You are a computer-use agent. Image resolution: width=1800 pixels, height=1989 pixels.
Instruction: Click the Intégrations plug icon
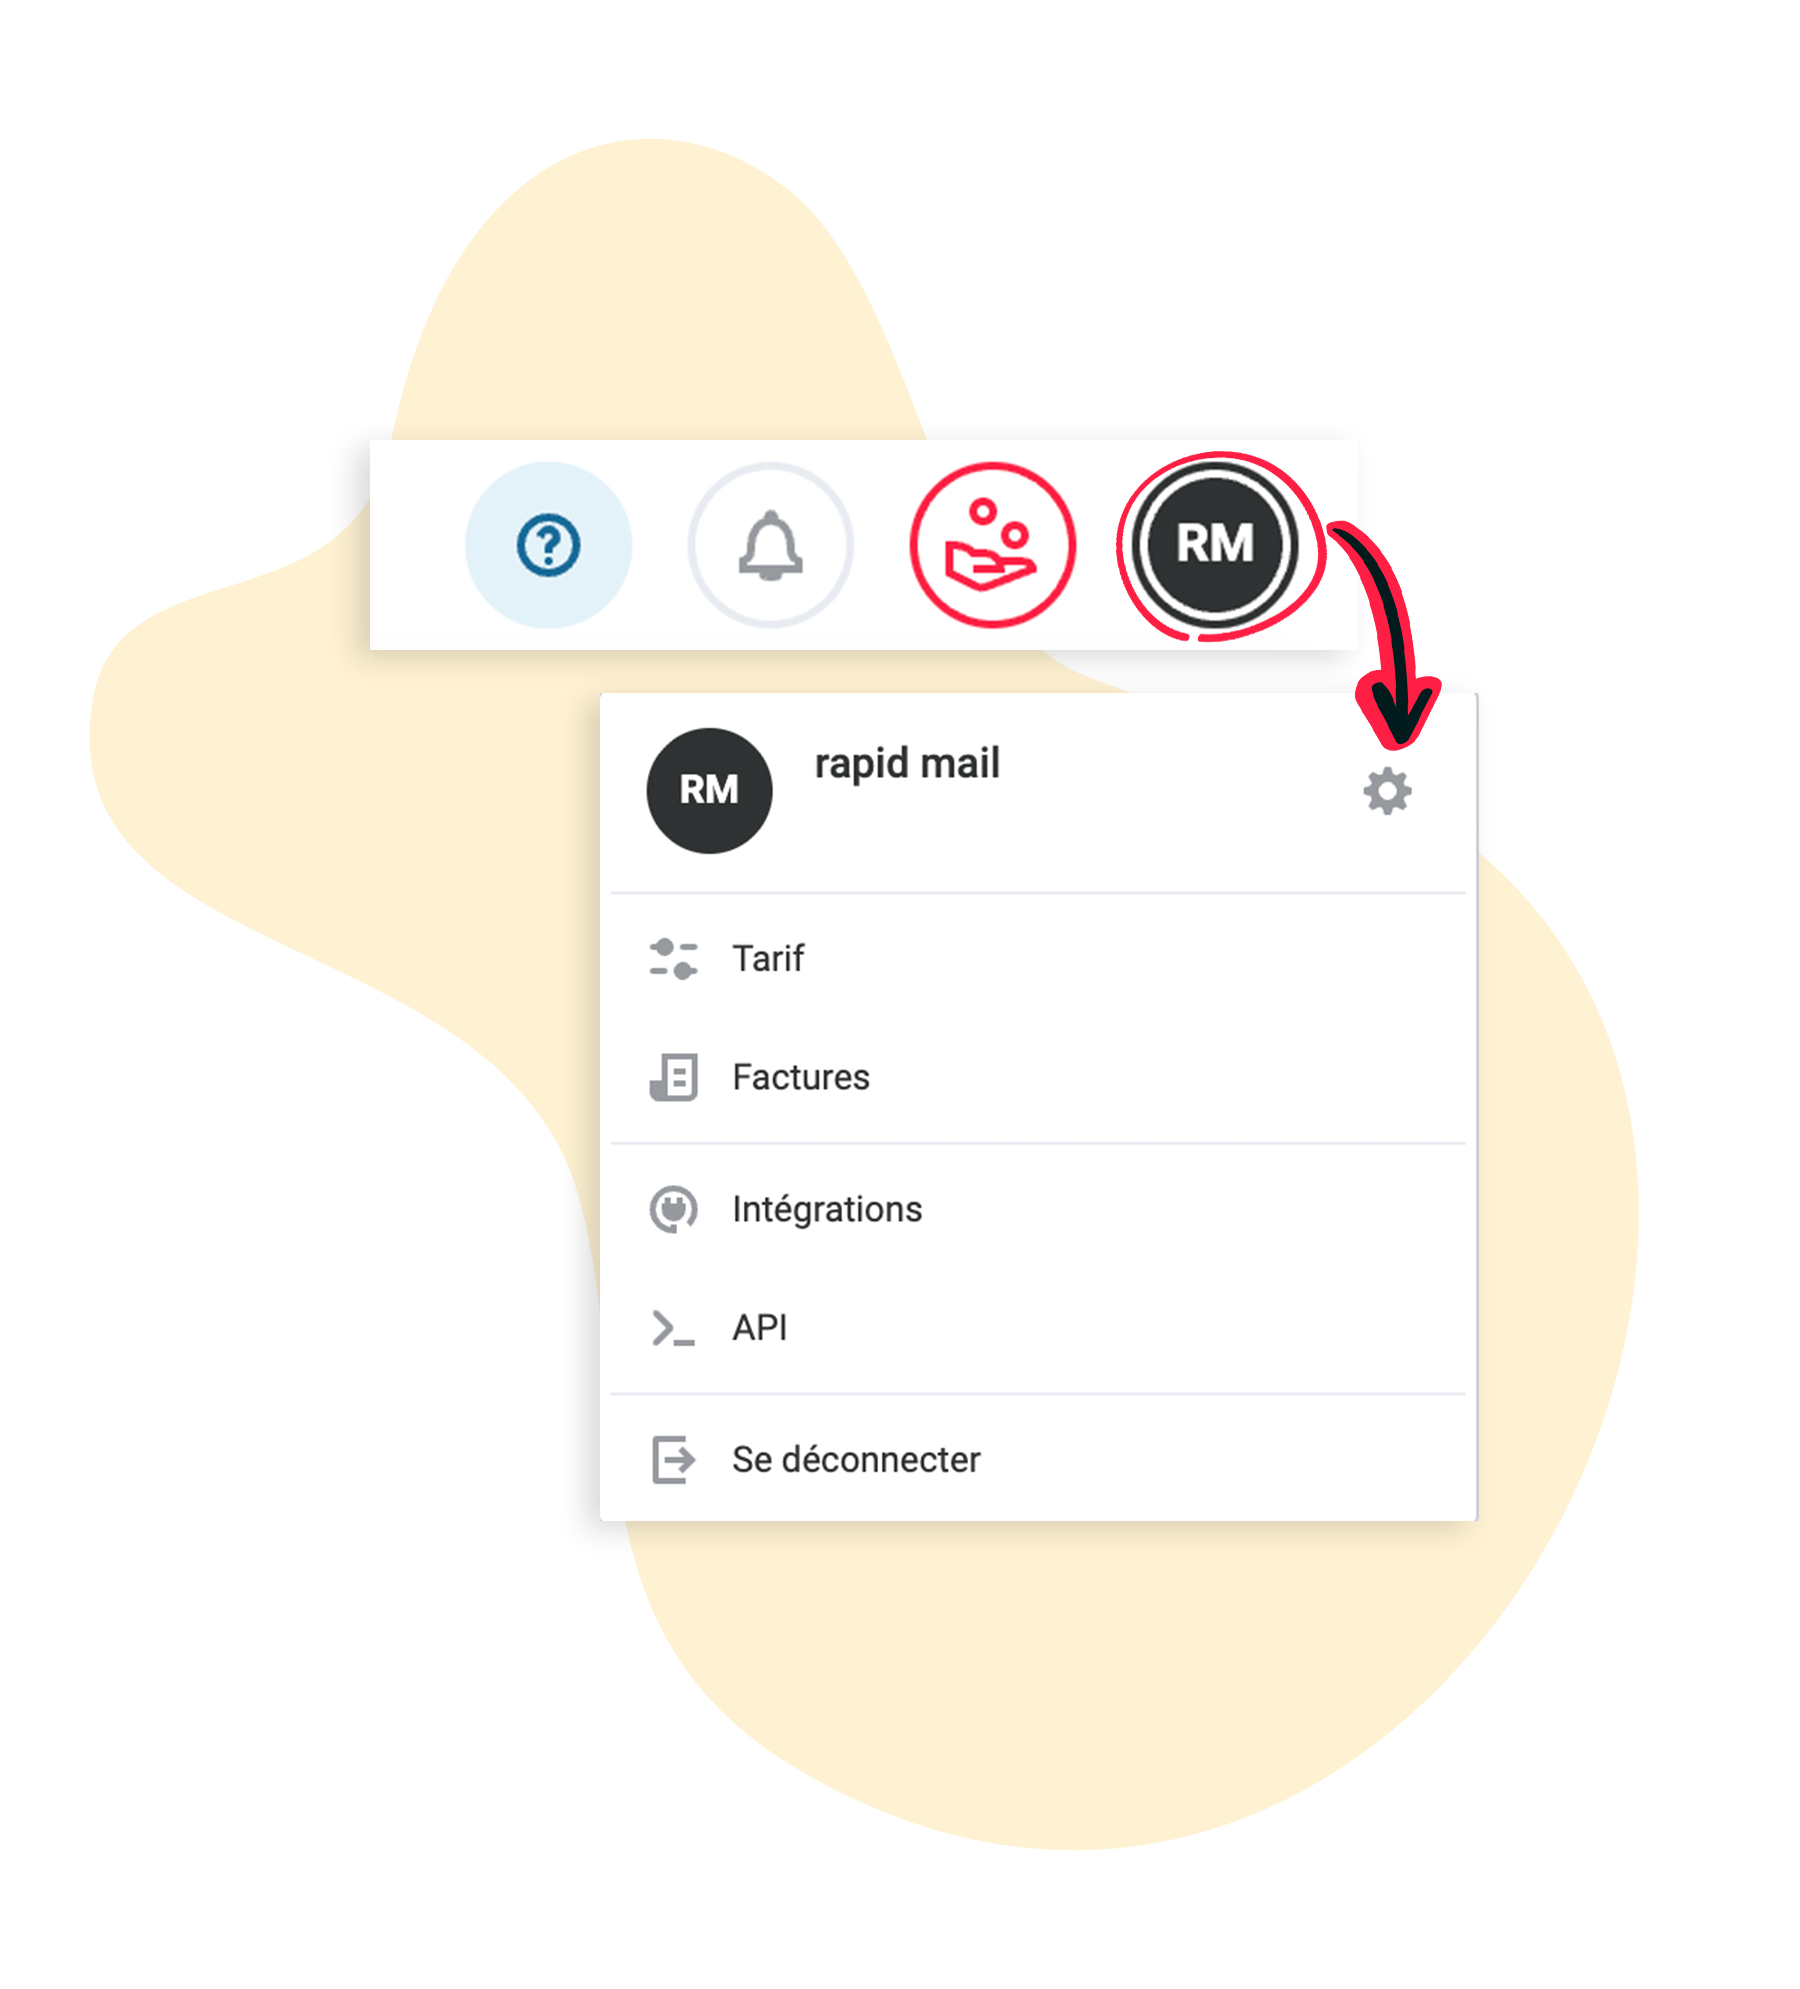[673, 1210]
